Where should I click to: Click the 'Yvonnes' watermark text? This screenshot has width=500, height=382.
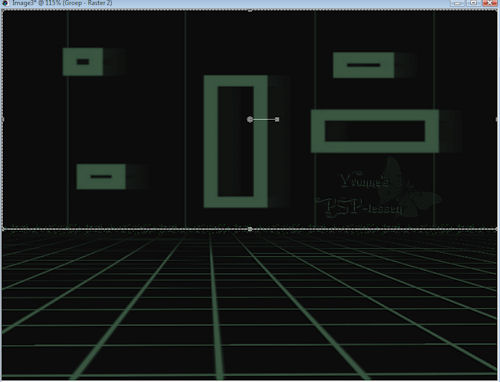(364, 179)
